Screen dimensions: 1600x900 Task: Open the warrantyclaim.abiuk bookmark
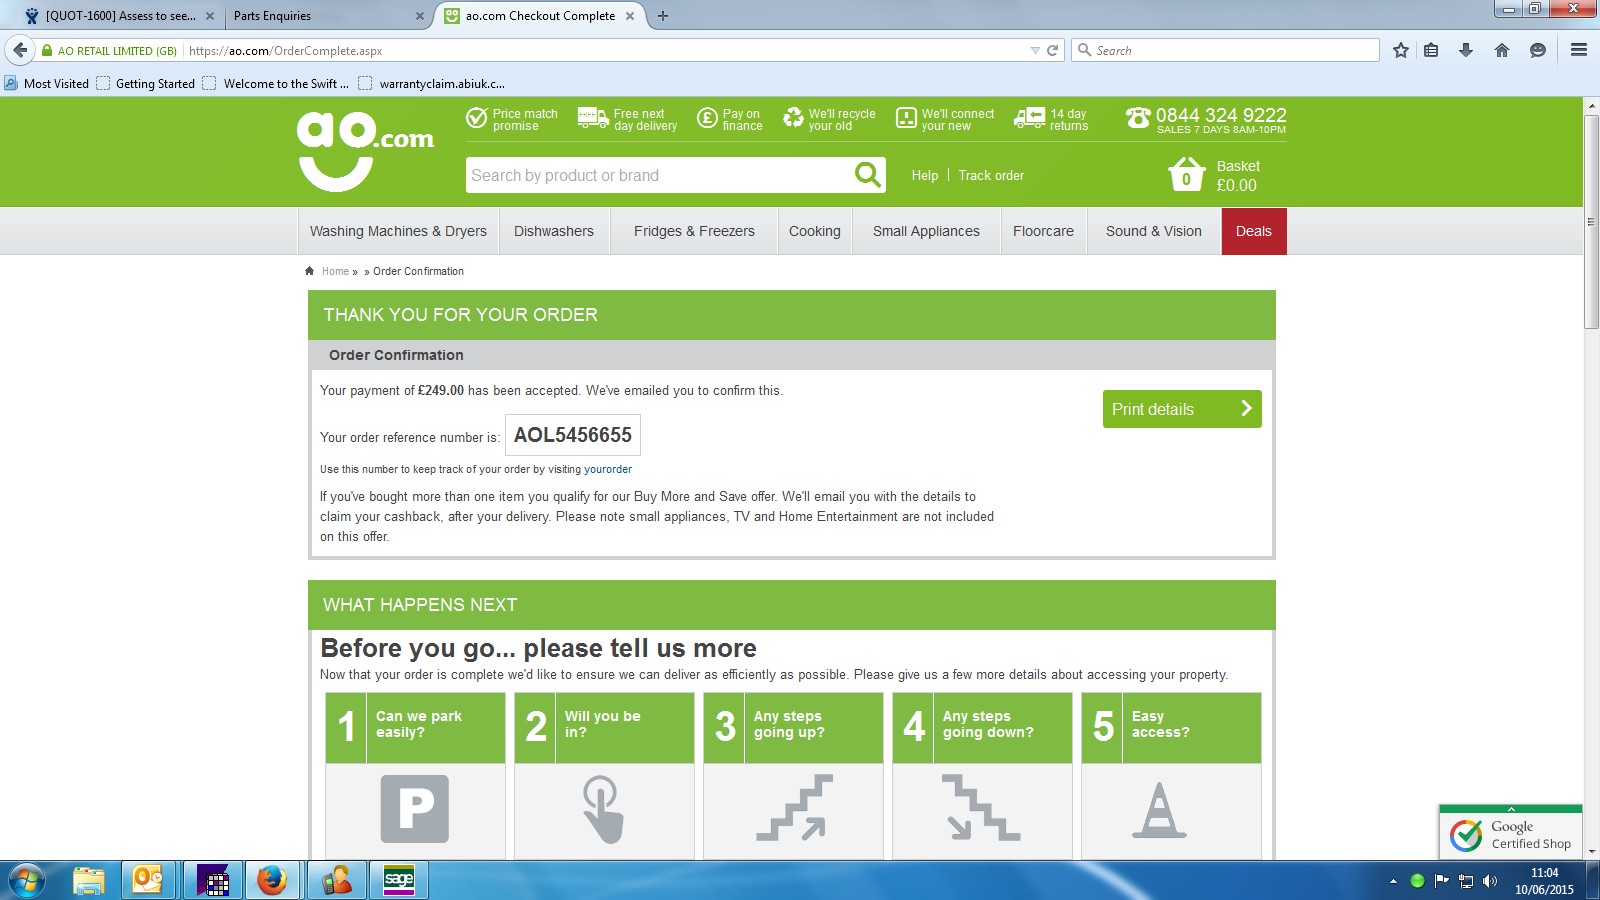pos(432,84)
